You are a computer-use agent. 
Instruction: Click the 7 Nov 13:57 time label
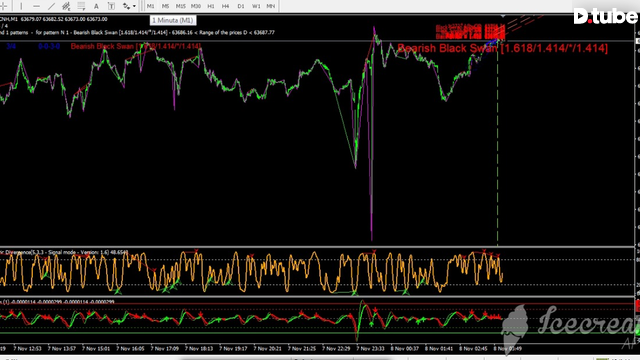[62, 349]
